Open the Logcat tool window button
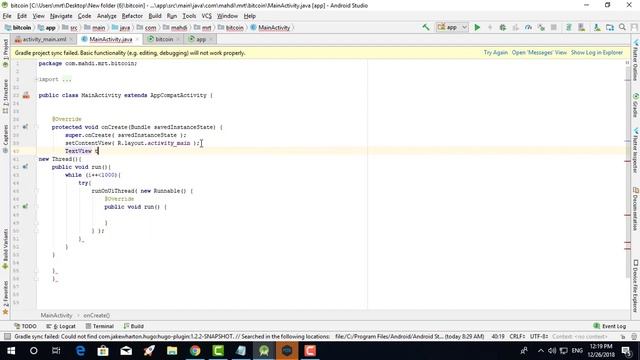Screen dimensions: 640x360 (61, 326)
